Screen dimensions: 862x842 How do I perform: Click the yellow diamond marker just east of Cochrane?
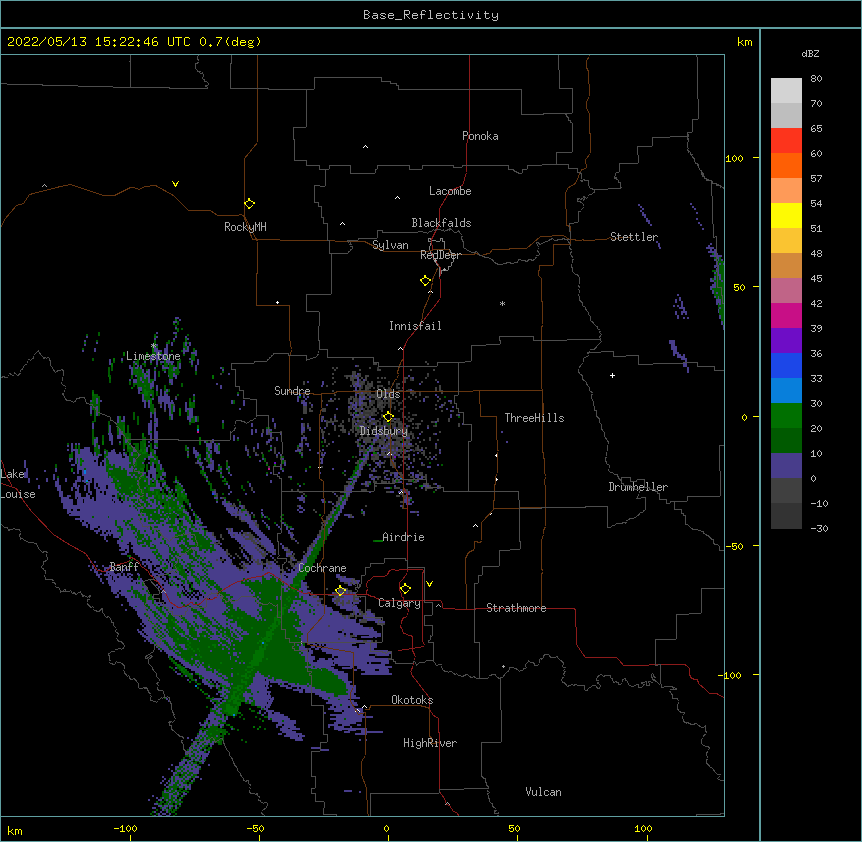click(x=341, y=591)
